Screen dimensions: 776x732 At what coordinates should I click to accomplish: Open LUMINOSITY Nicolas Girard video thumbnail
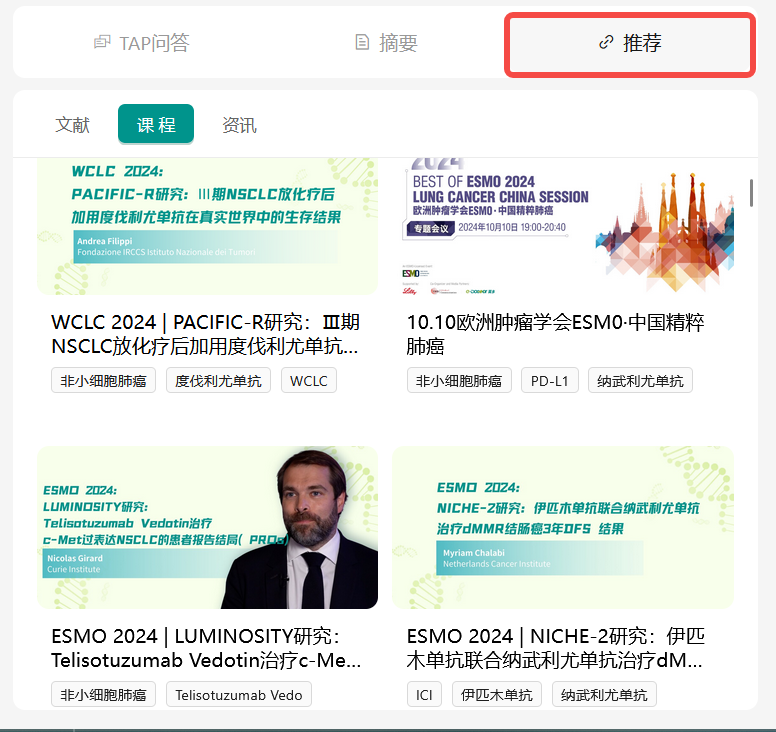tap(207, 528)
